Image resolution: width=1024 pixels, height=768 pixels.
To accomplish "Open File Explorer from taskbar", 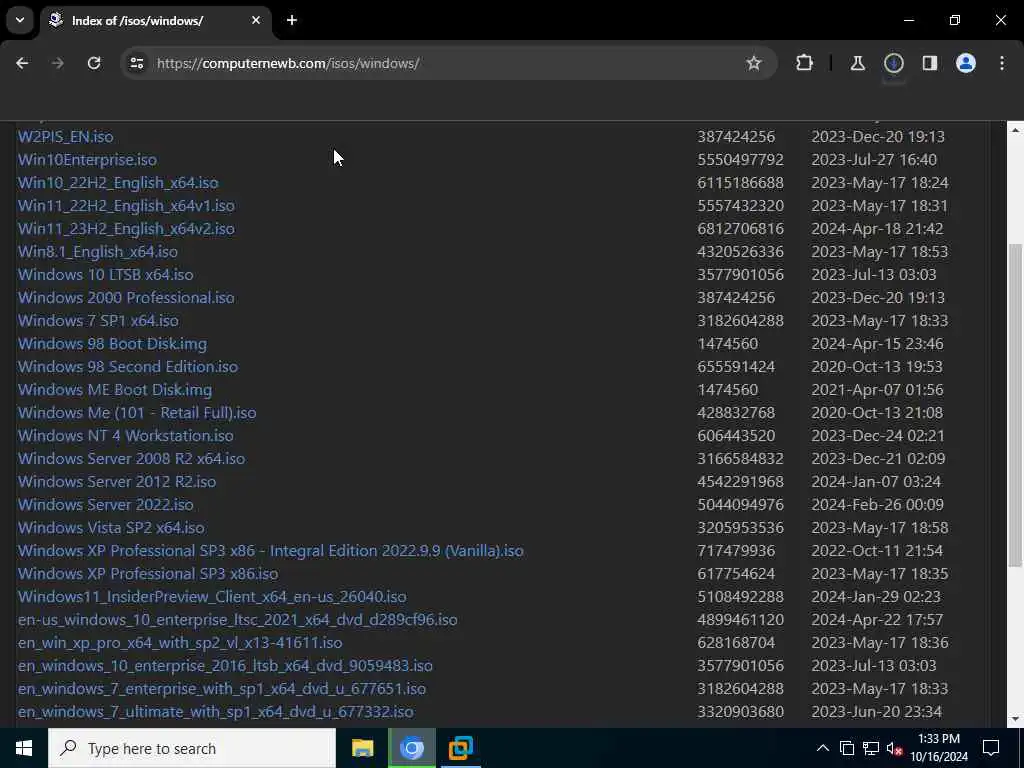I will 362,748.
